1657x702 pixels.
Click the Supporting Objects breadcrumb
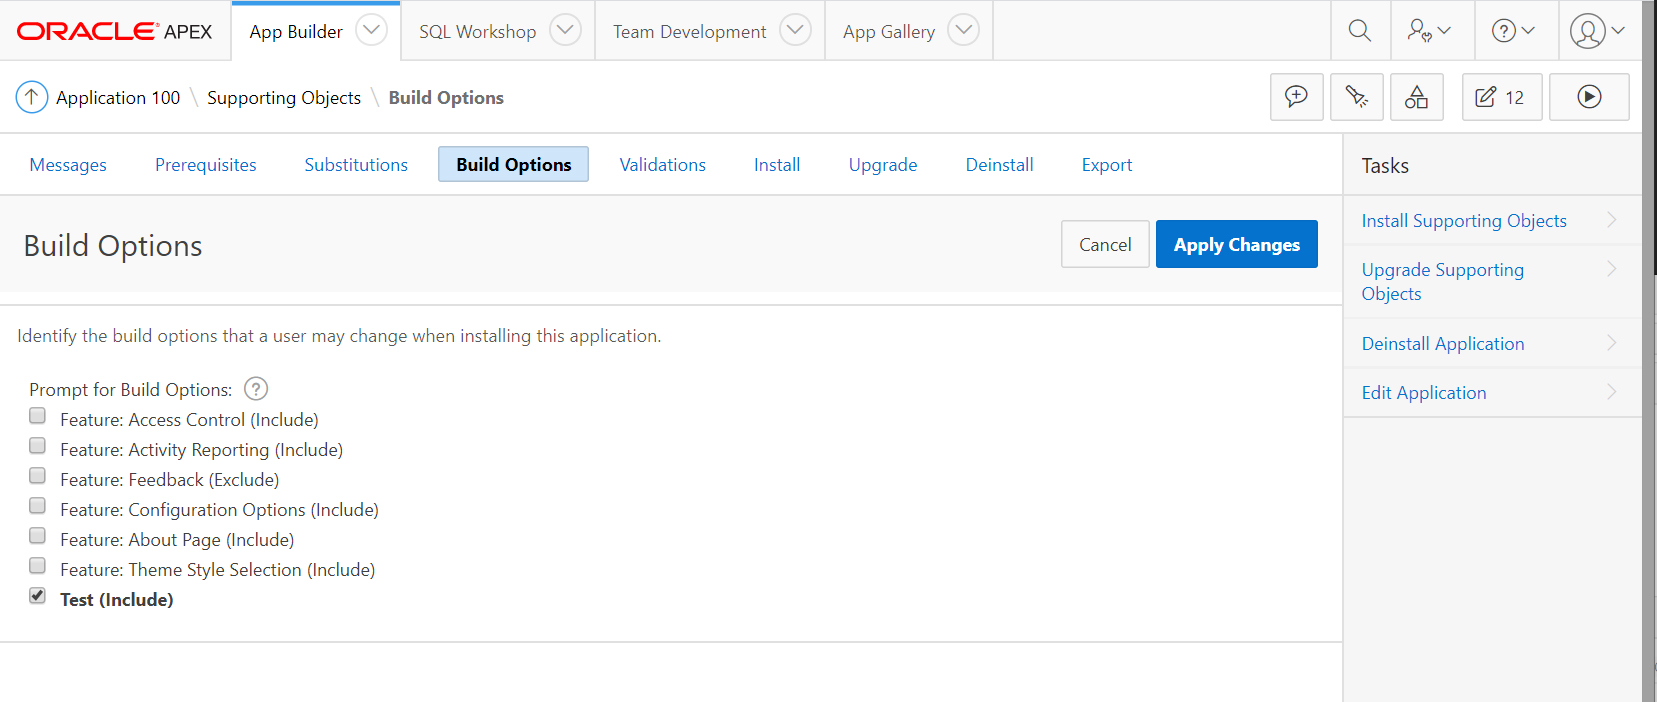(284, 98)
